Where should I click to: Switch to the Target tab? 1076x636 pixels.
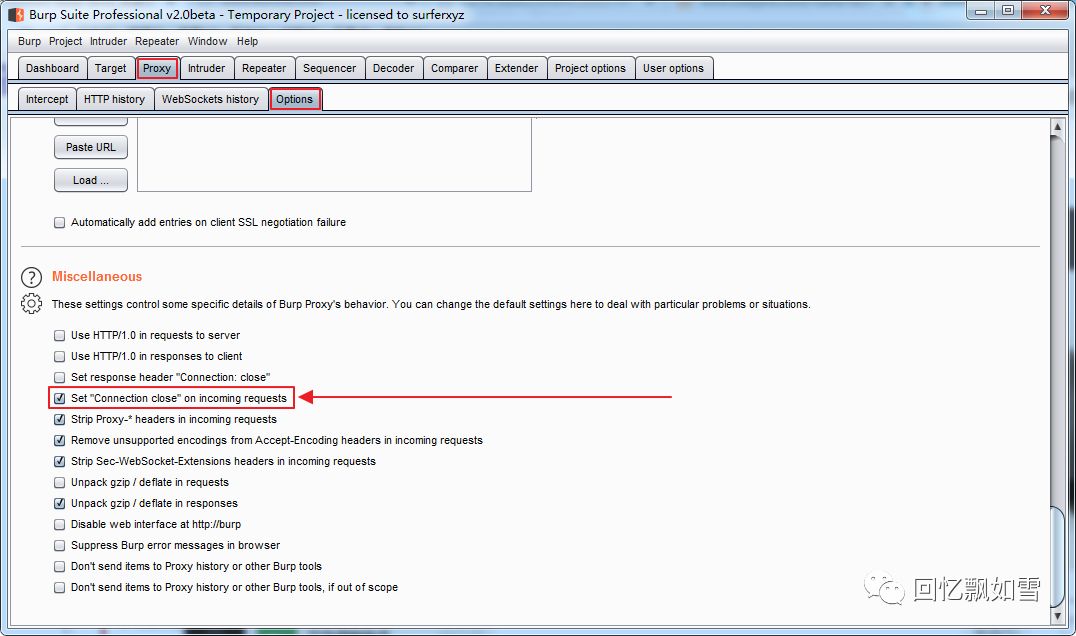tap(110, 68)
